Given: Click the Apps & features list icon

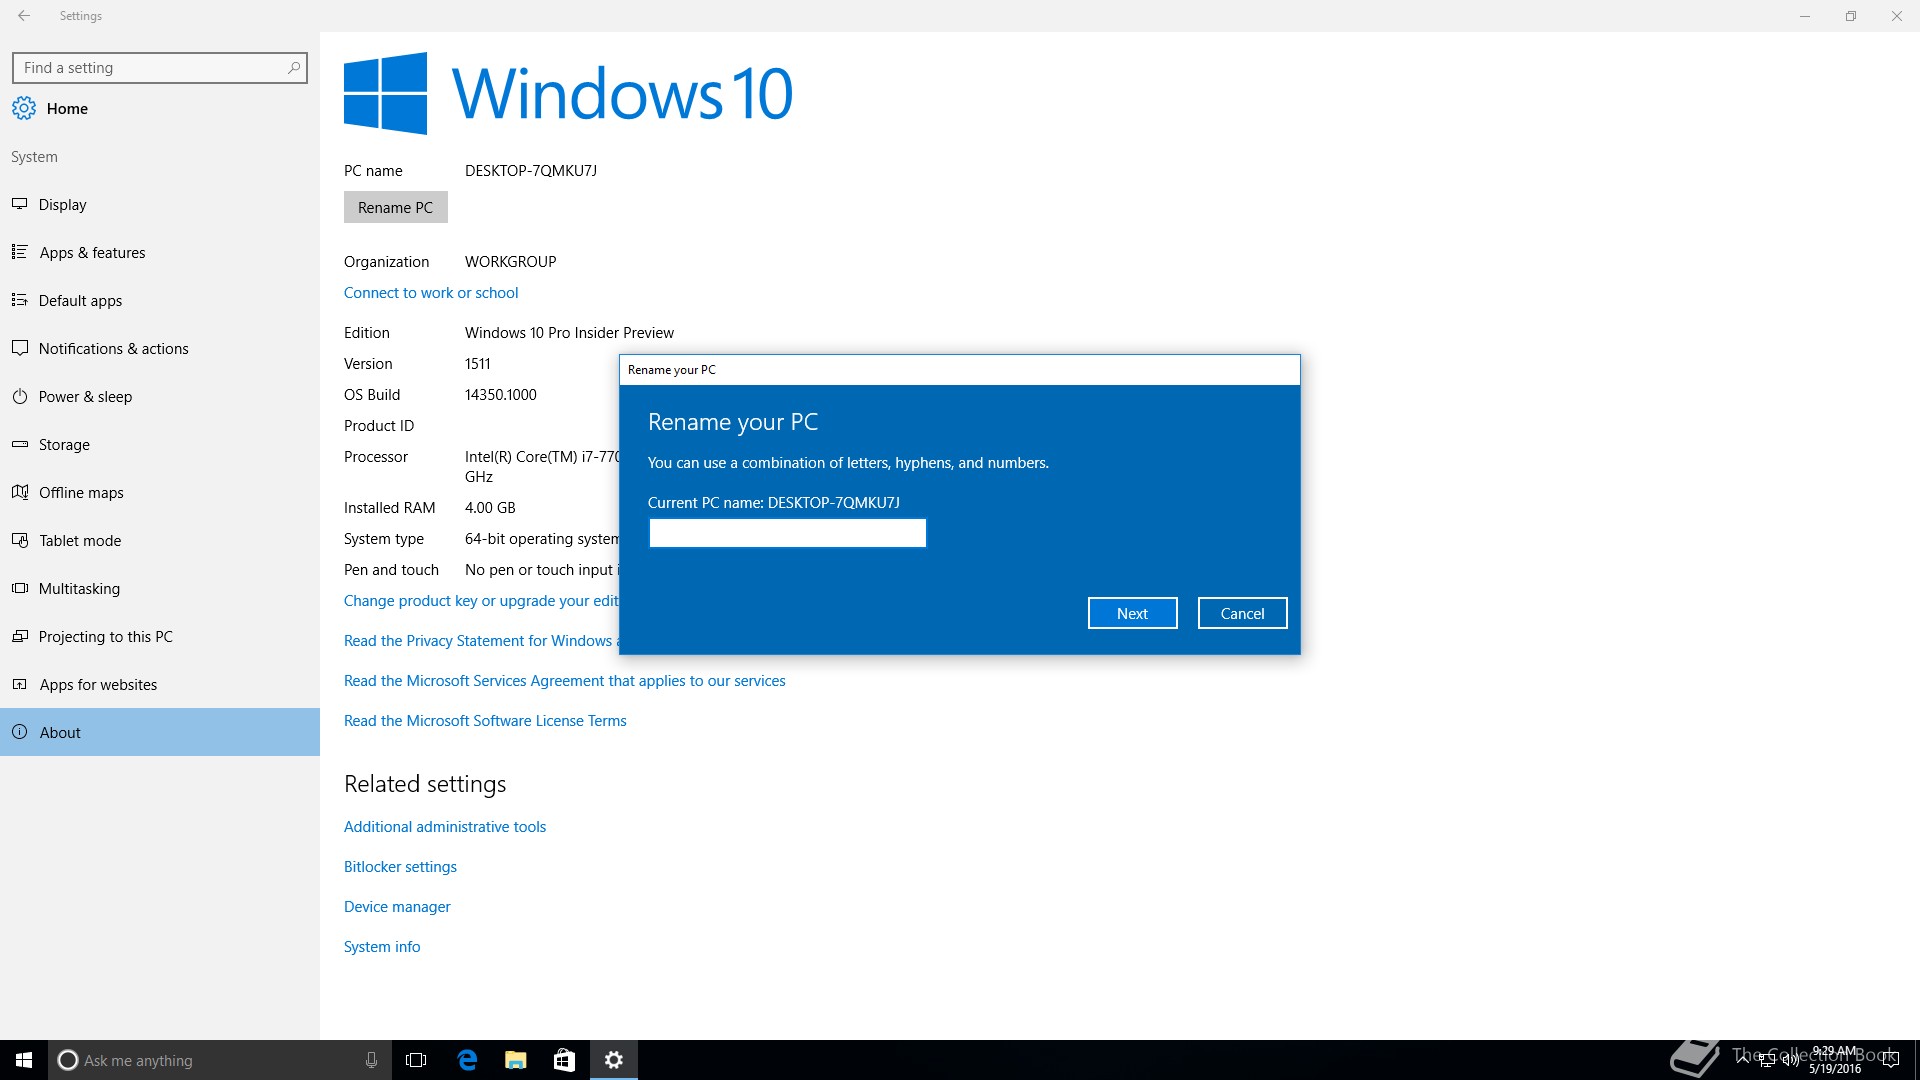Looking at the screenshot, I should [x=20, y=252].
